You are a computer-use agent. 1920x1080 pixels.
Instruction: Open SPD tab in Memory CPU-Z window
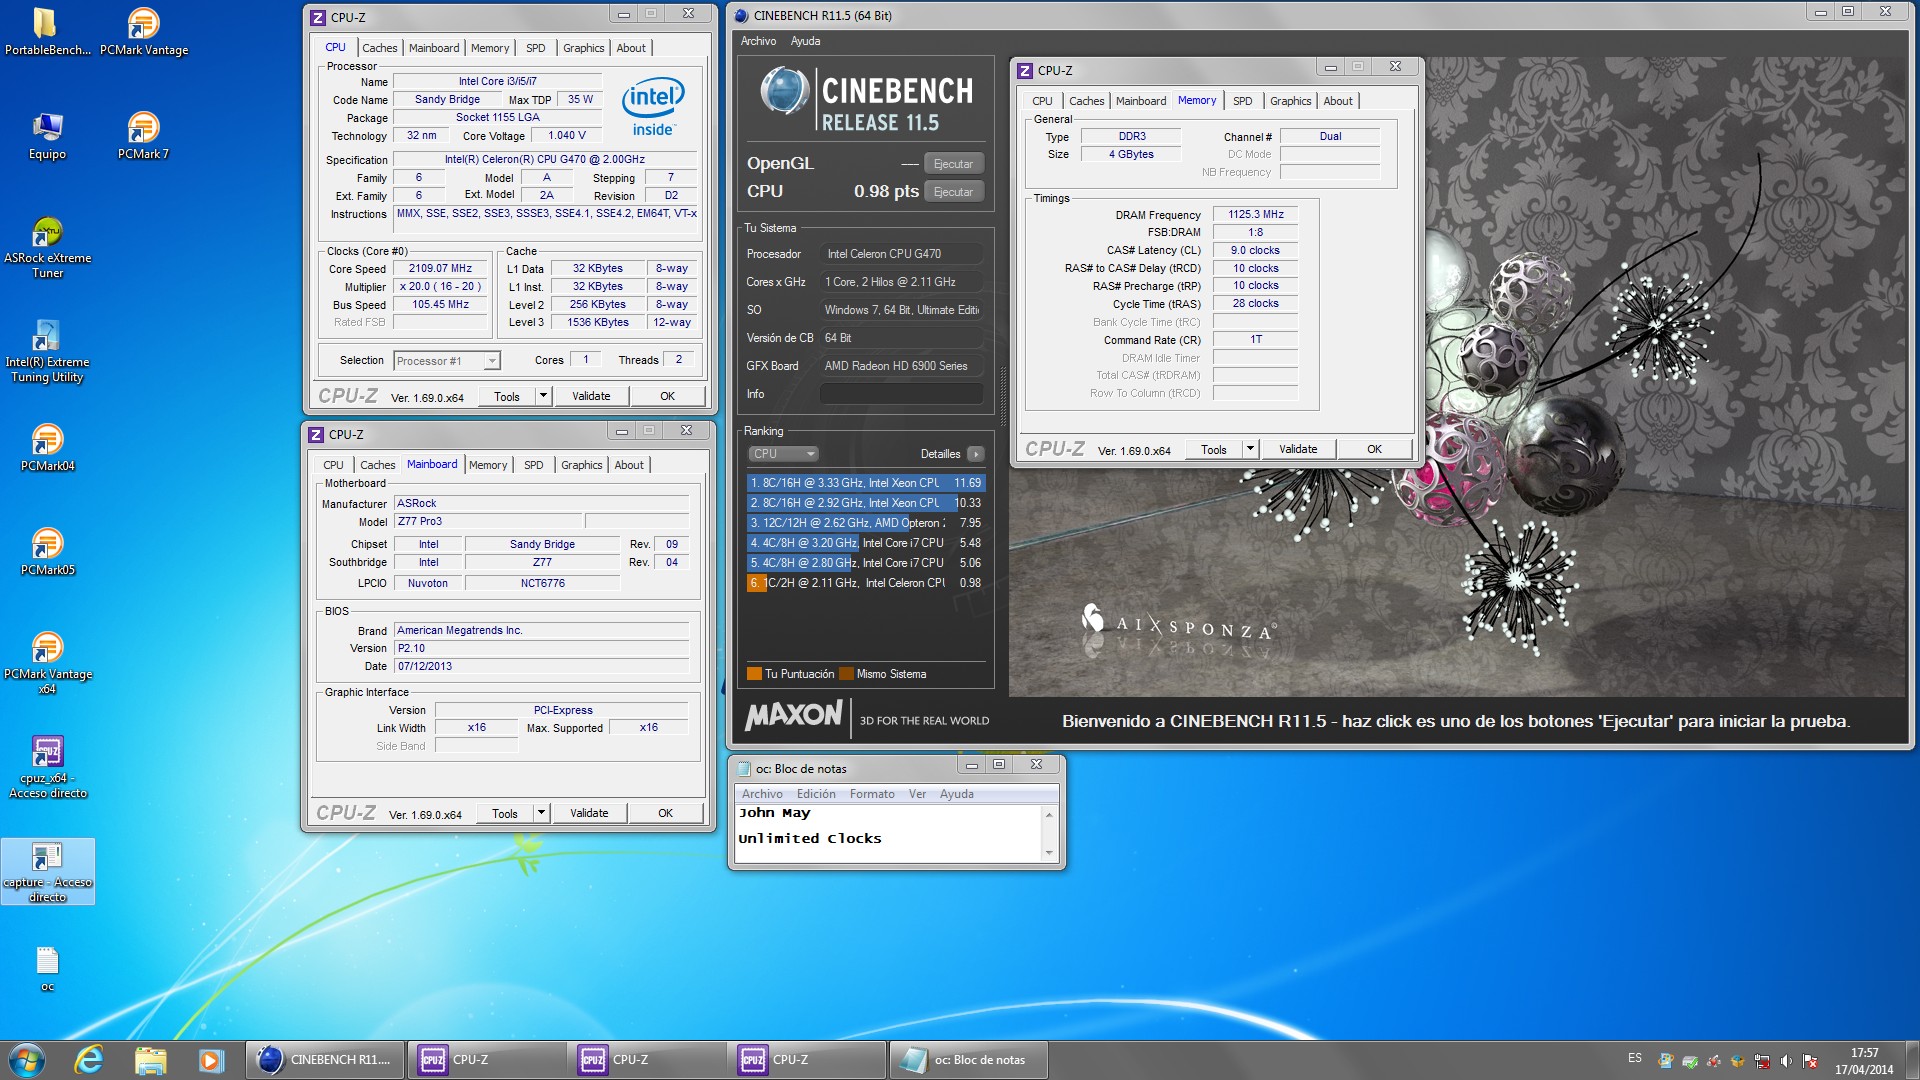[x=1242, y=101]
